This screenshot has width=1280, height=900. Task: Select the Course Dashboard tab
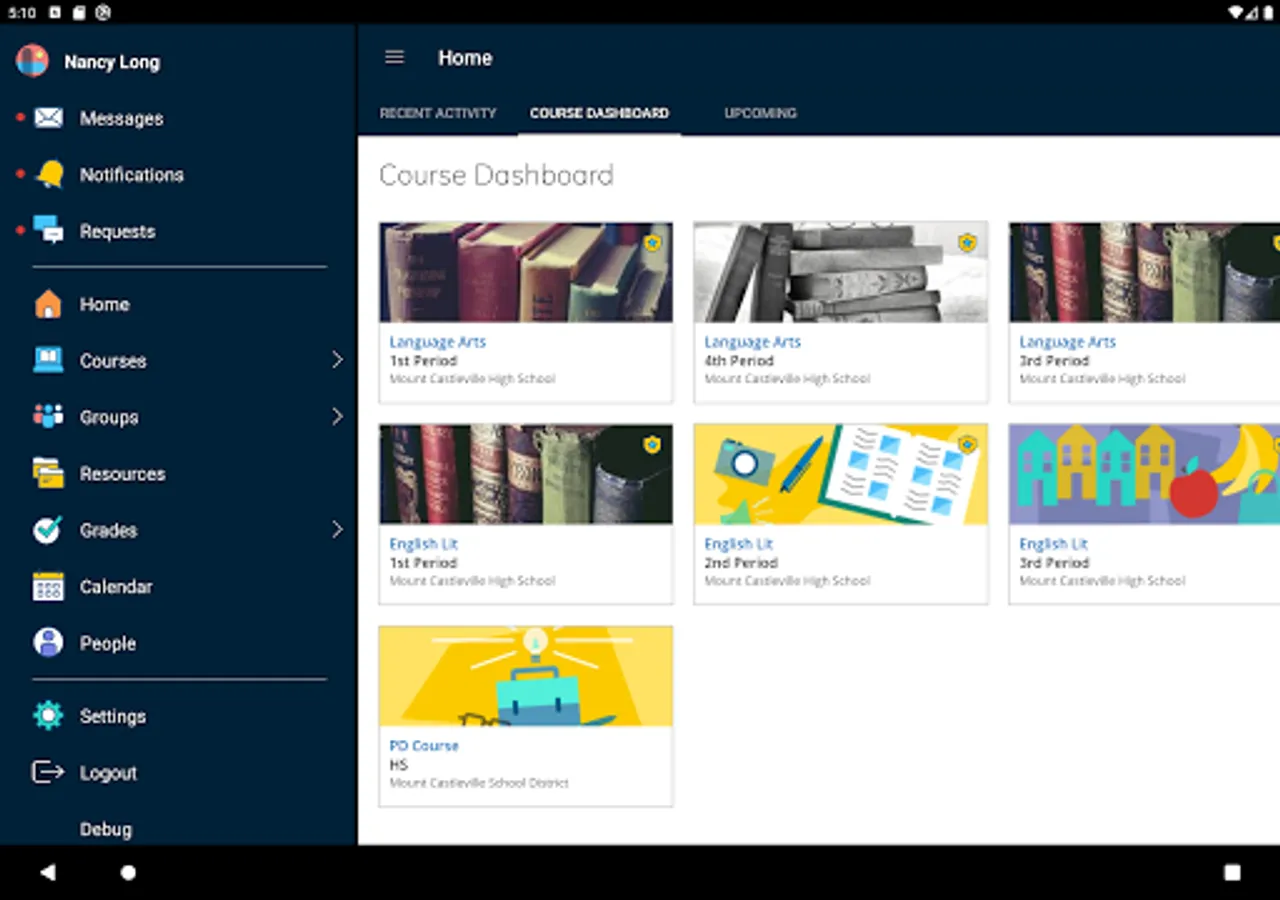pos(599,113)
